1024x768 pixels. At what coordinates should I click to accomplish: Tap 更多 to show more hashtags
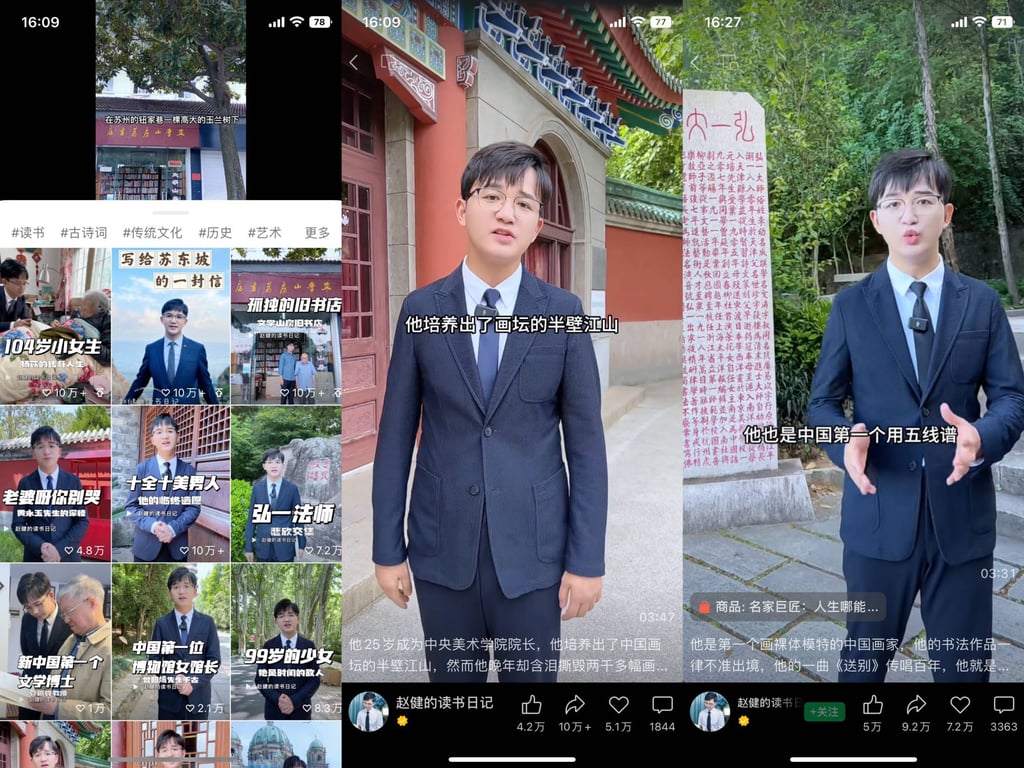pyautogui.click(x=317, y=232)
